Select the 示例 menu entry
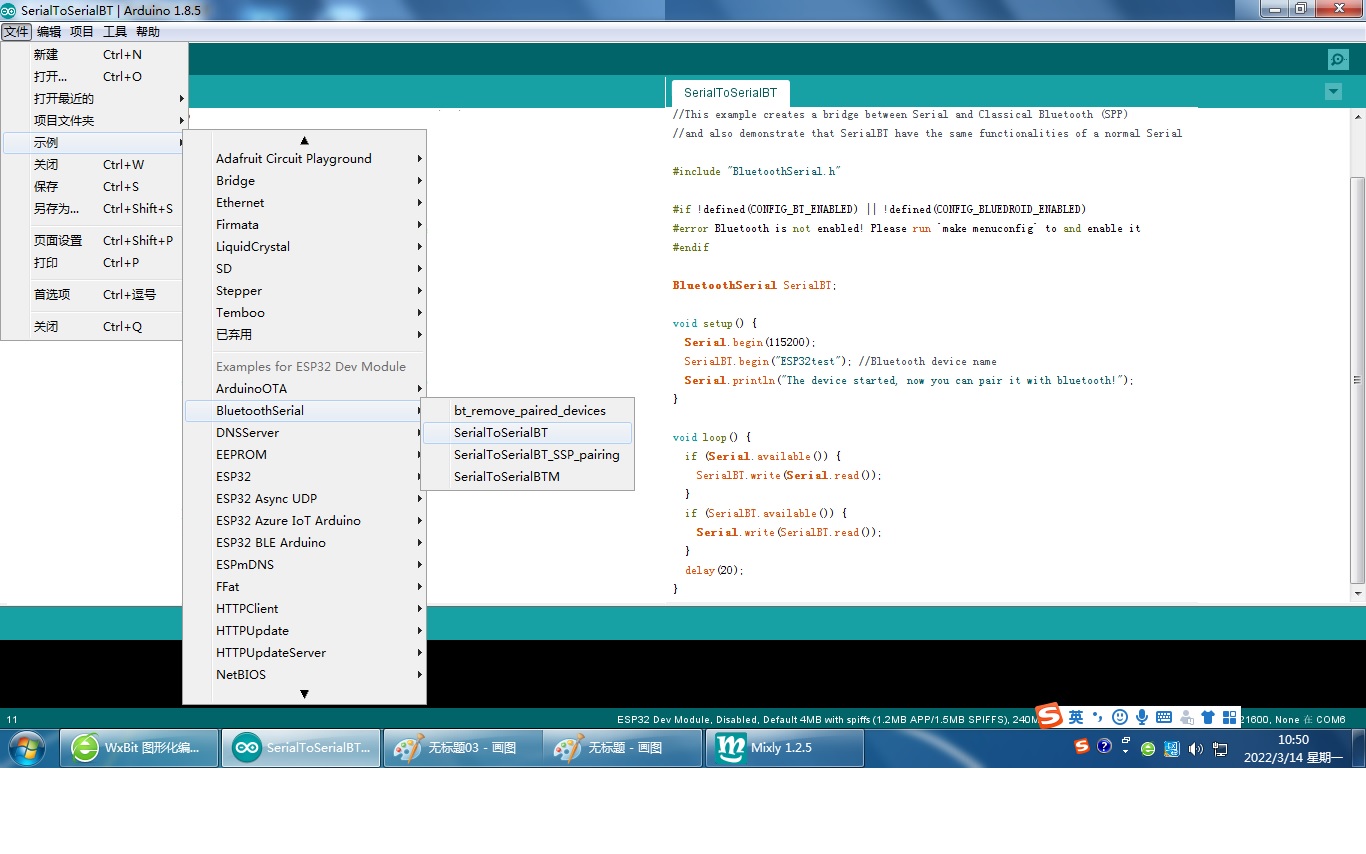1366x854 pixels. click(x=94, y=143)
